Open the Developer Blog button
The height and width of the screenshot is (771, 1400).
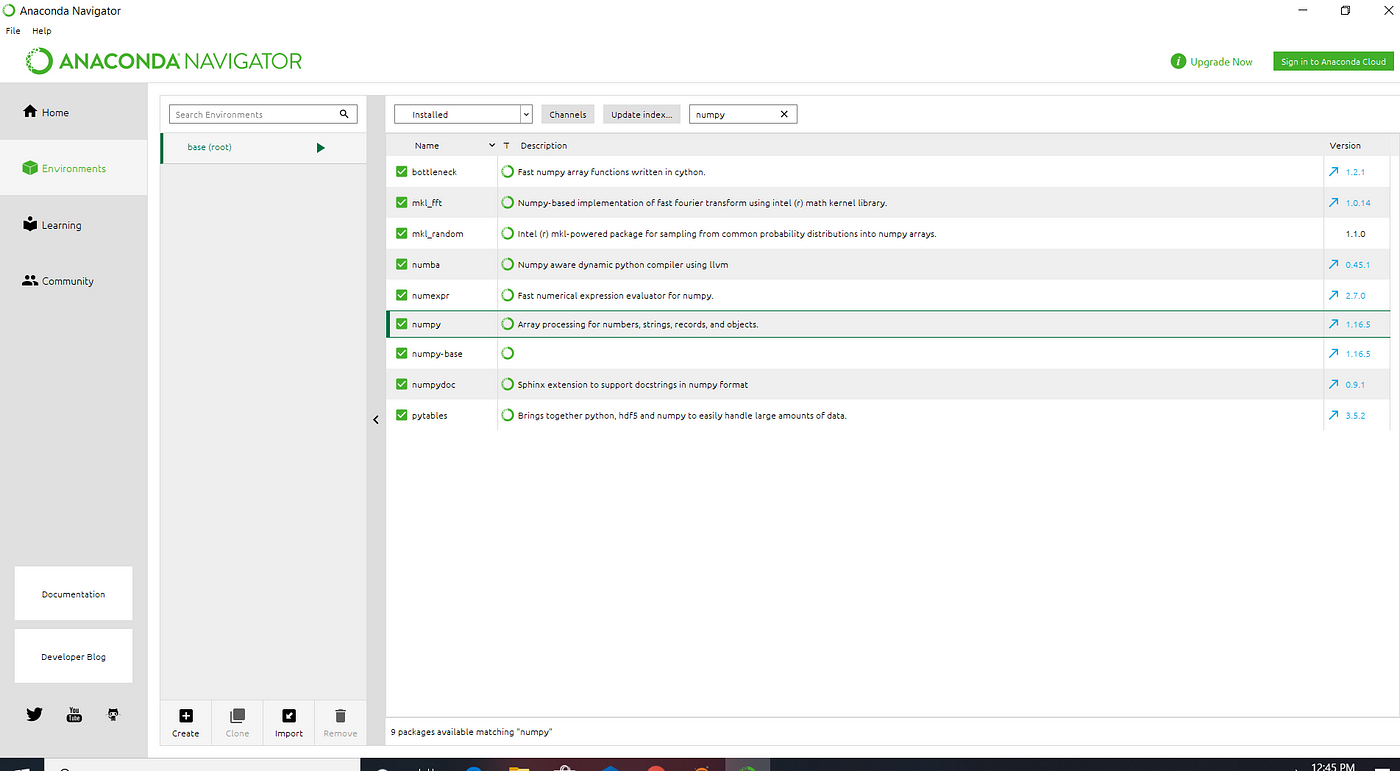pos(73,656)
